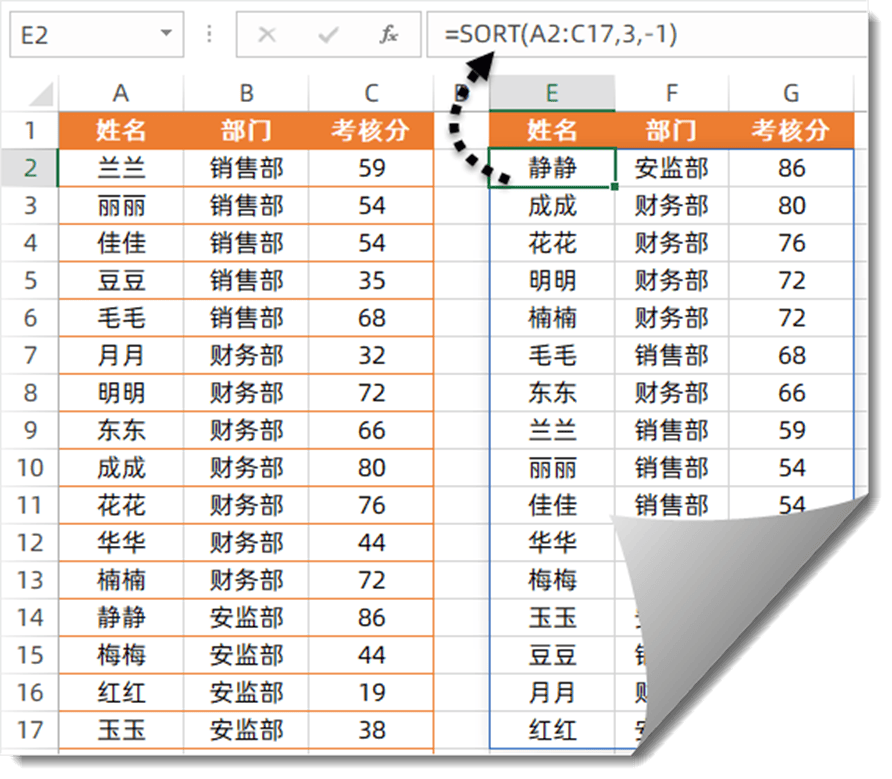The height and width of the screenshot is (779, 892).
Task: Open Insert Function fx icon
Action: pyautogui.click(x=389, y=35)
